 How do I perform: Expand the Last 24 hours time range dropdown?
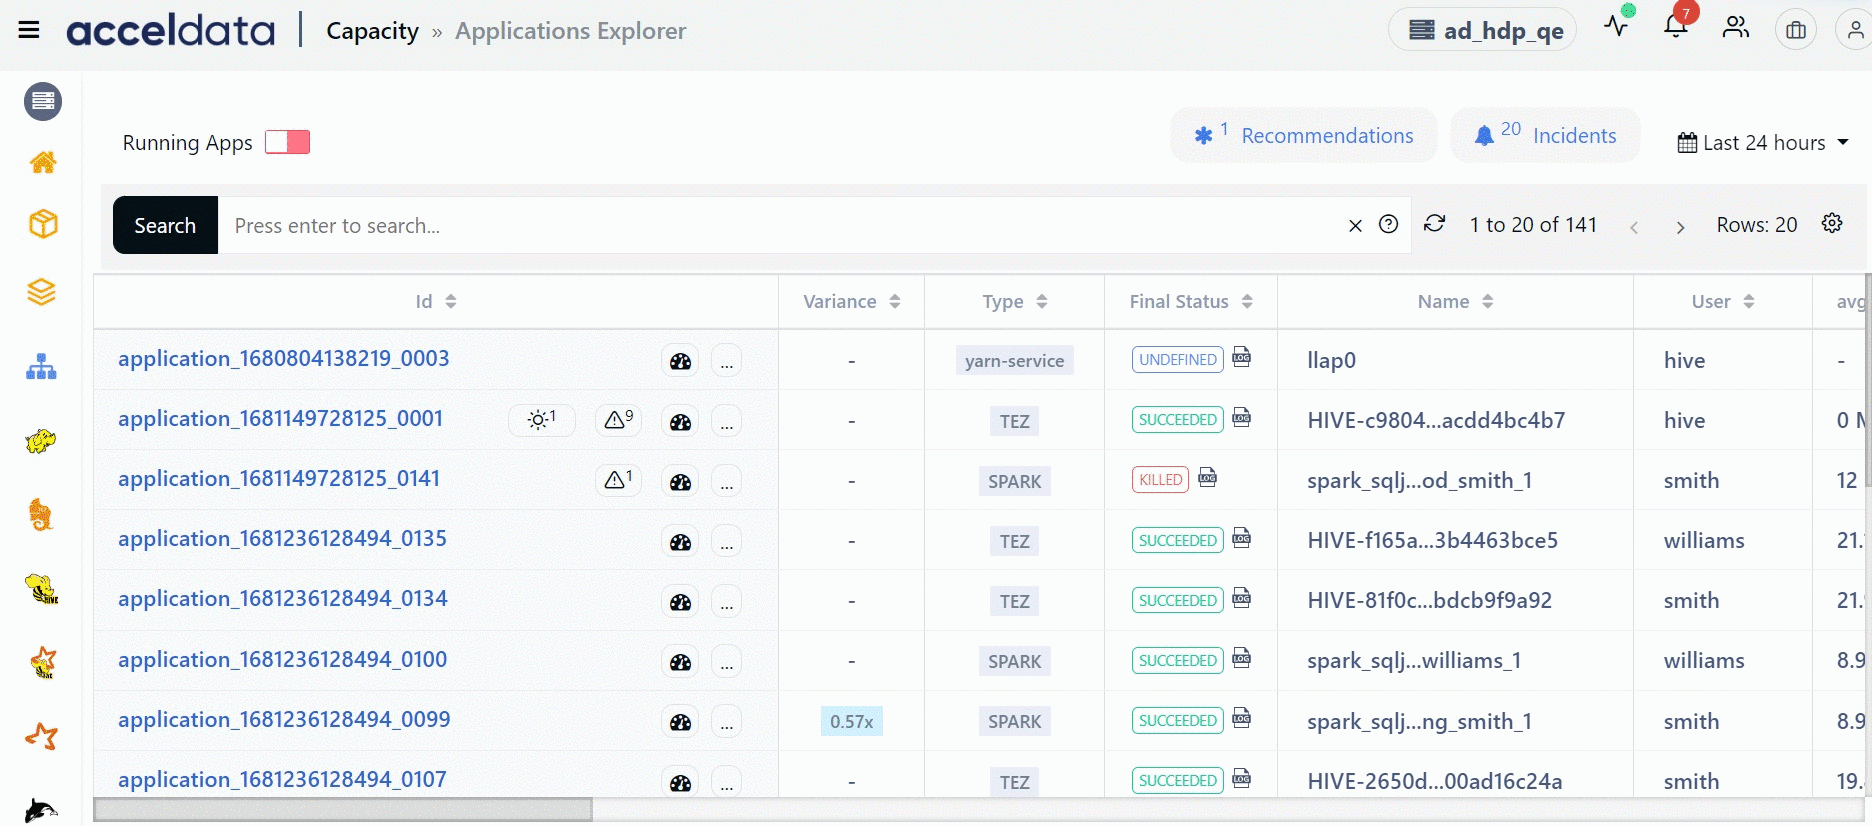[1763, 143]
